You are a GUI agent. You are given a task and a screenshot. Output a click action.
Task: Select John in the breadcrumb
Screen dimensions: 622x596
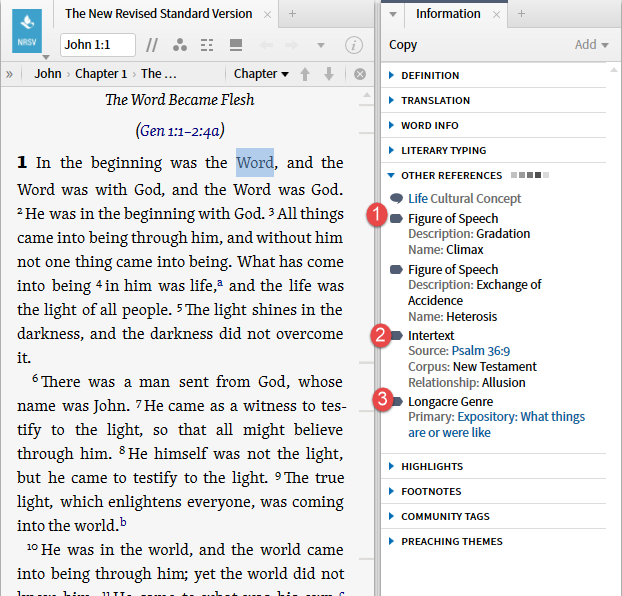click(48, 74)
